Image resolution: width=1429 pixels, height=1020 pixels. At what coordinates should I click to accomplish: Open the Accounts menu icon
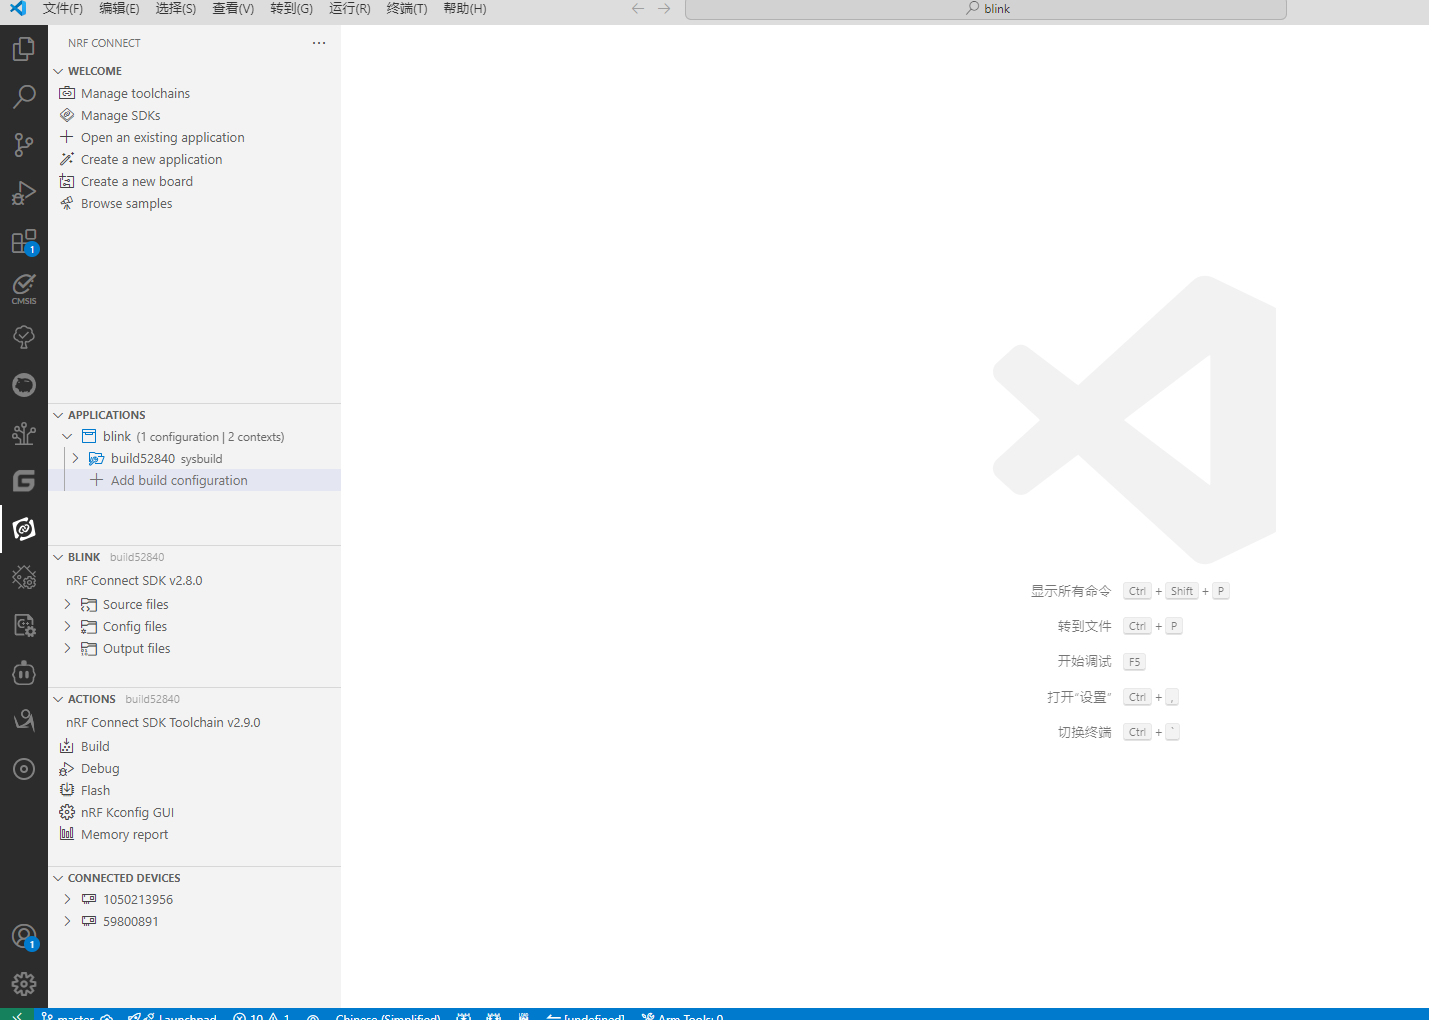pyautogui.click(x=24, y=937)
